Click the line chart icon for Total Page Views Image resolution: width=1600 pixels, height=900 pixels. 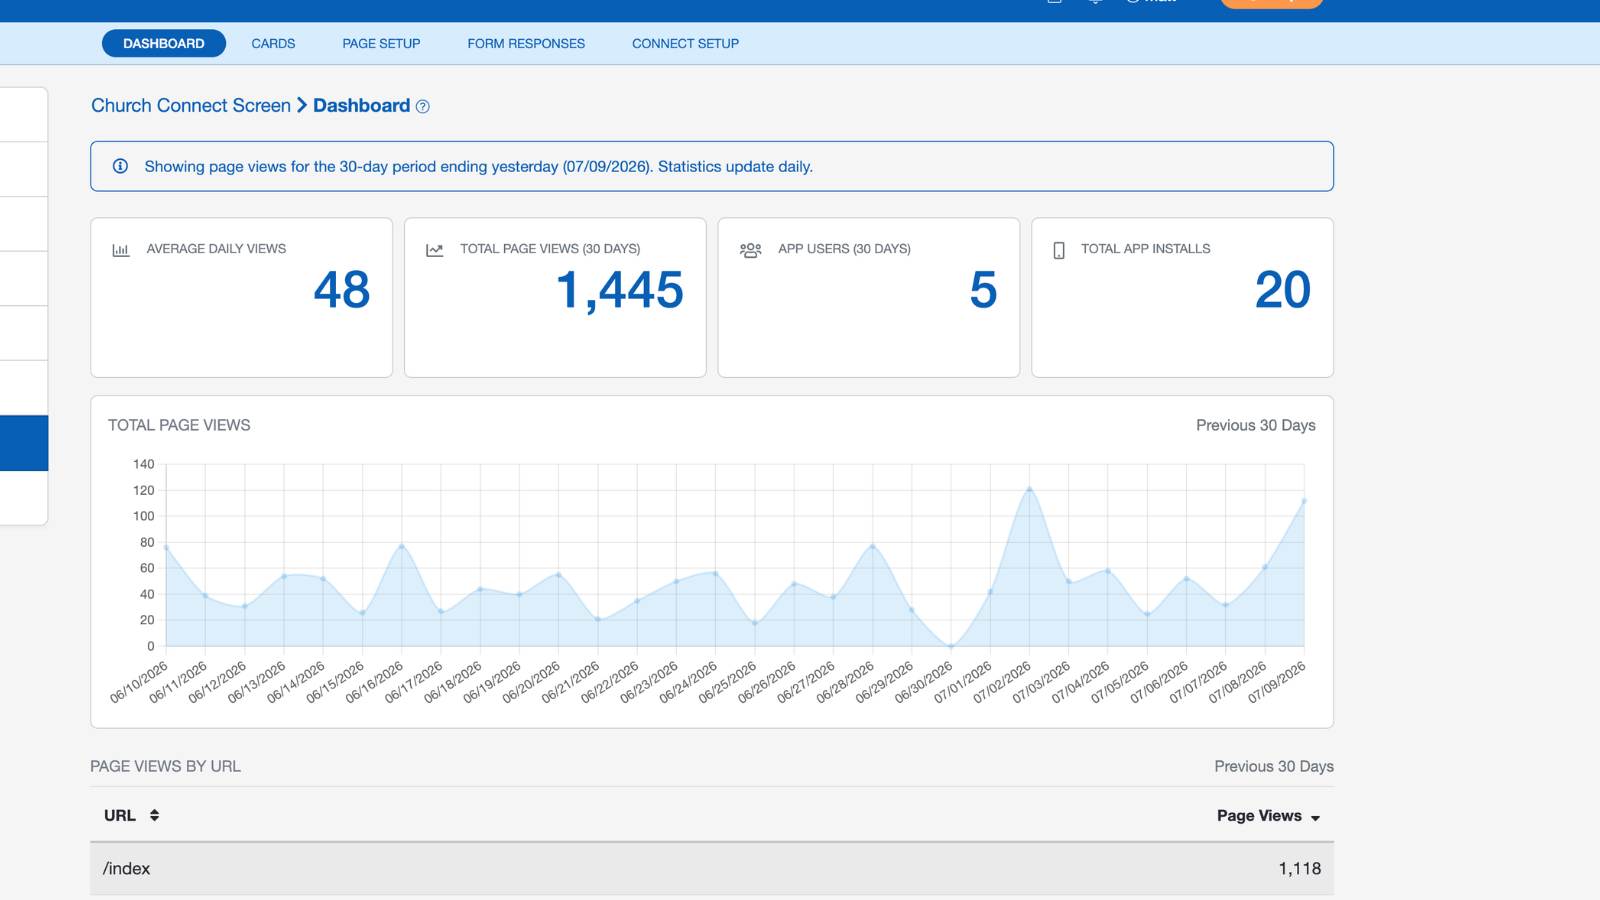(434, 250)
